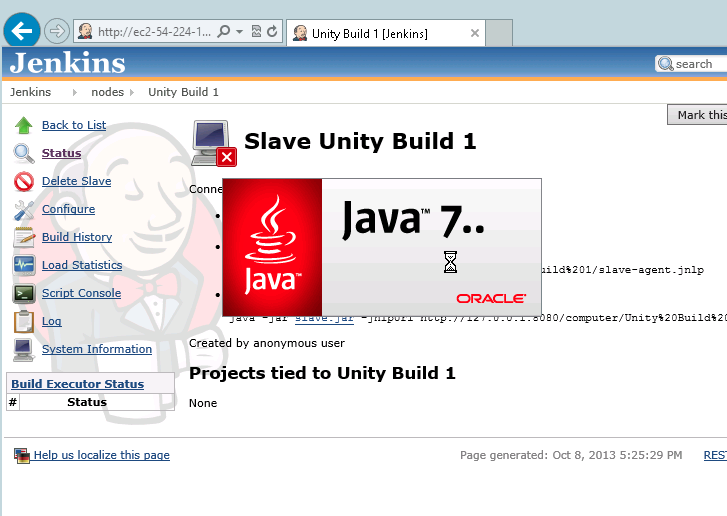Expand the arrow after Jenkins breadcrumb
This screenshot has width=727, height=516.
click(75, 92)
